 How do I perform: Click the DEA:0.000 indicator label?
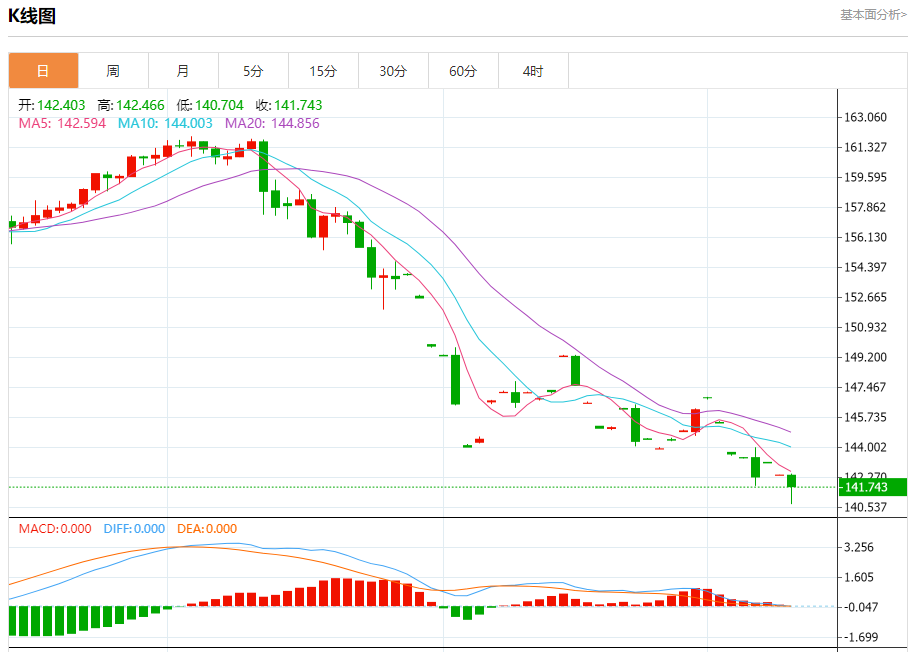coord(207,529)
